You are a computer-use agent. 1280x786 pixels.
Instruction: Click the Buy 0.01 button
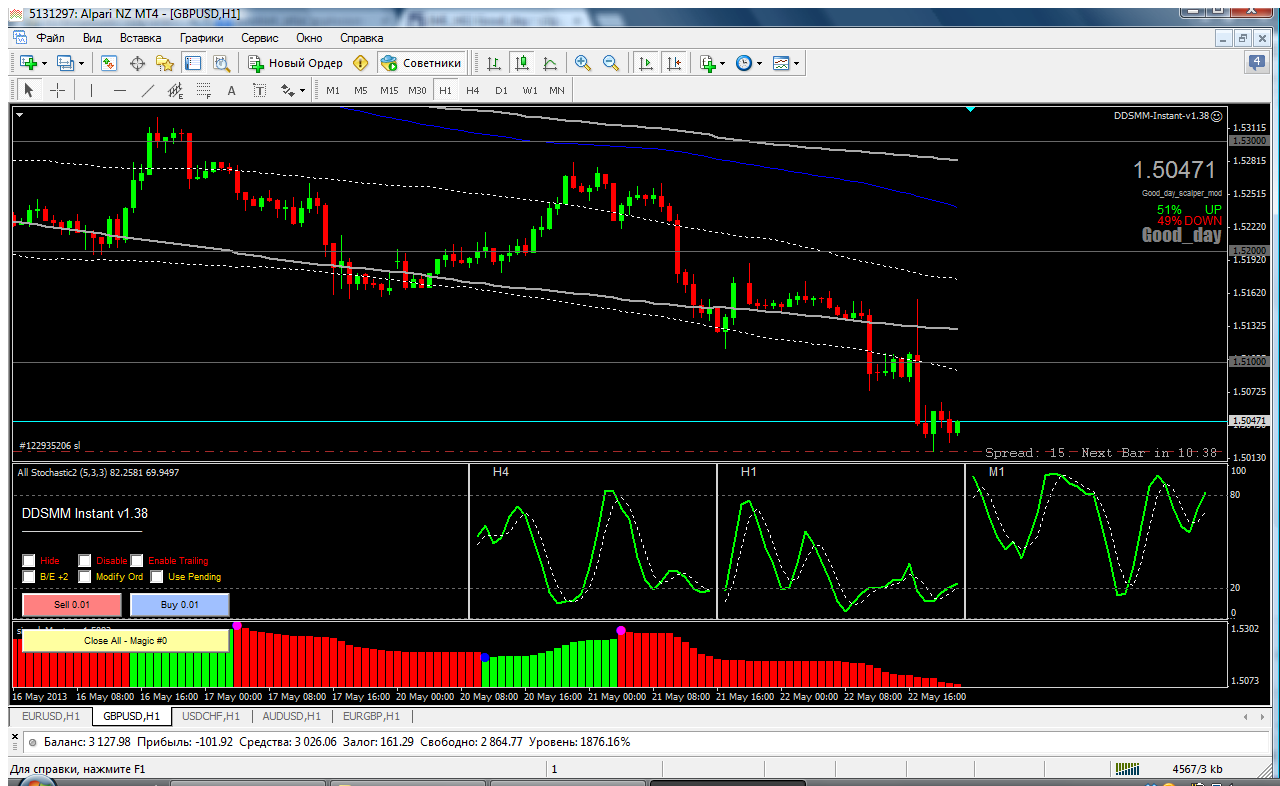(x=180, y=605)
